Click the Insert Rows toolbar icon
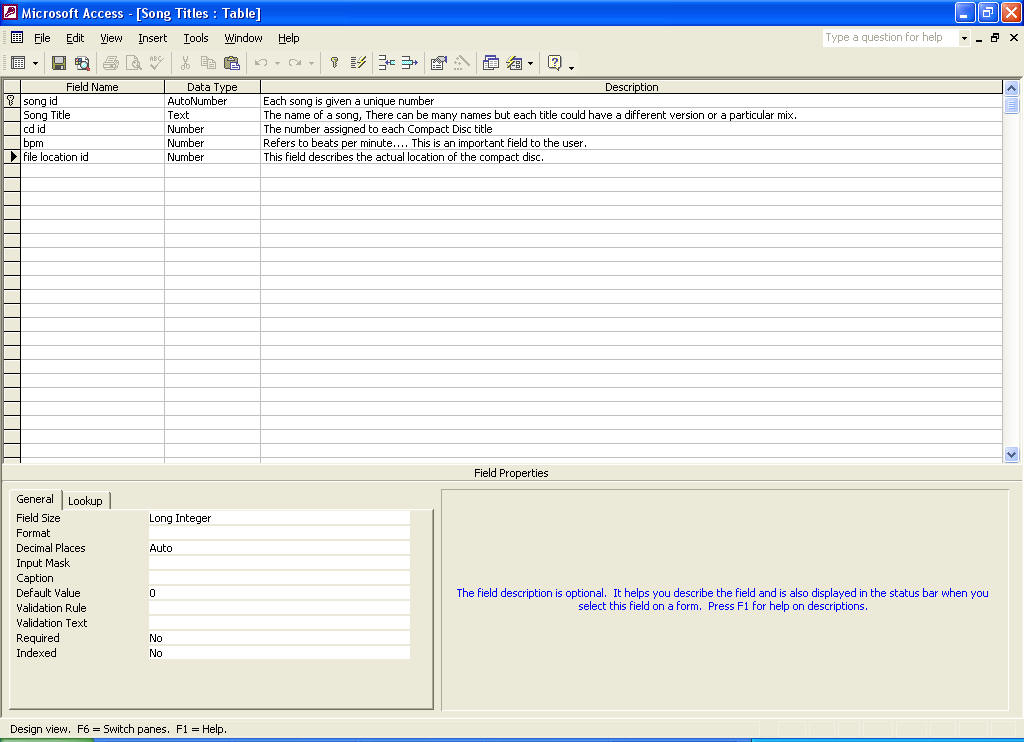This screenshot has width=1024, height=742. [x=386, y=63]
